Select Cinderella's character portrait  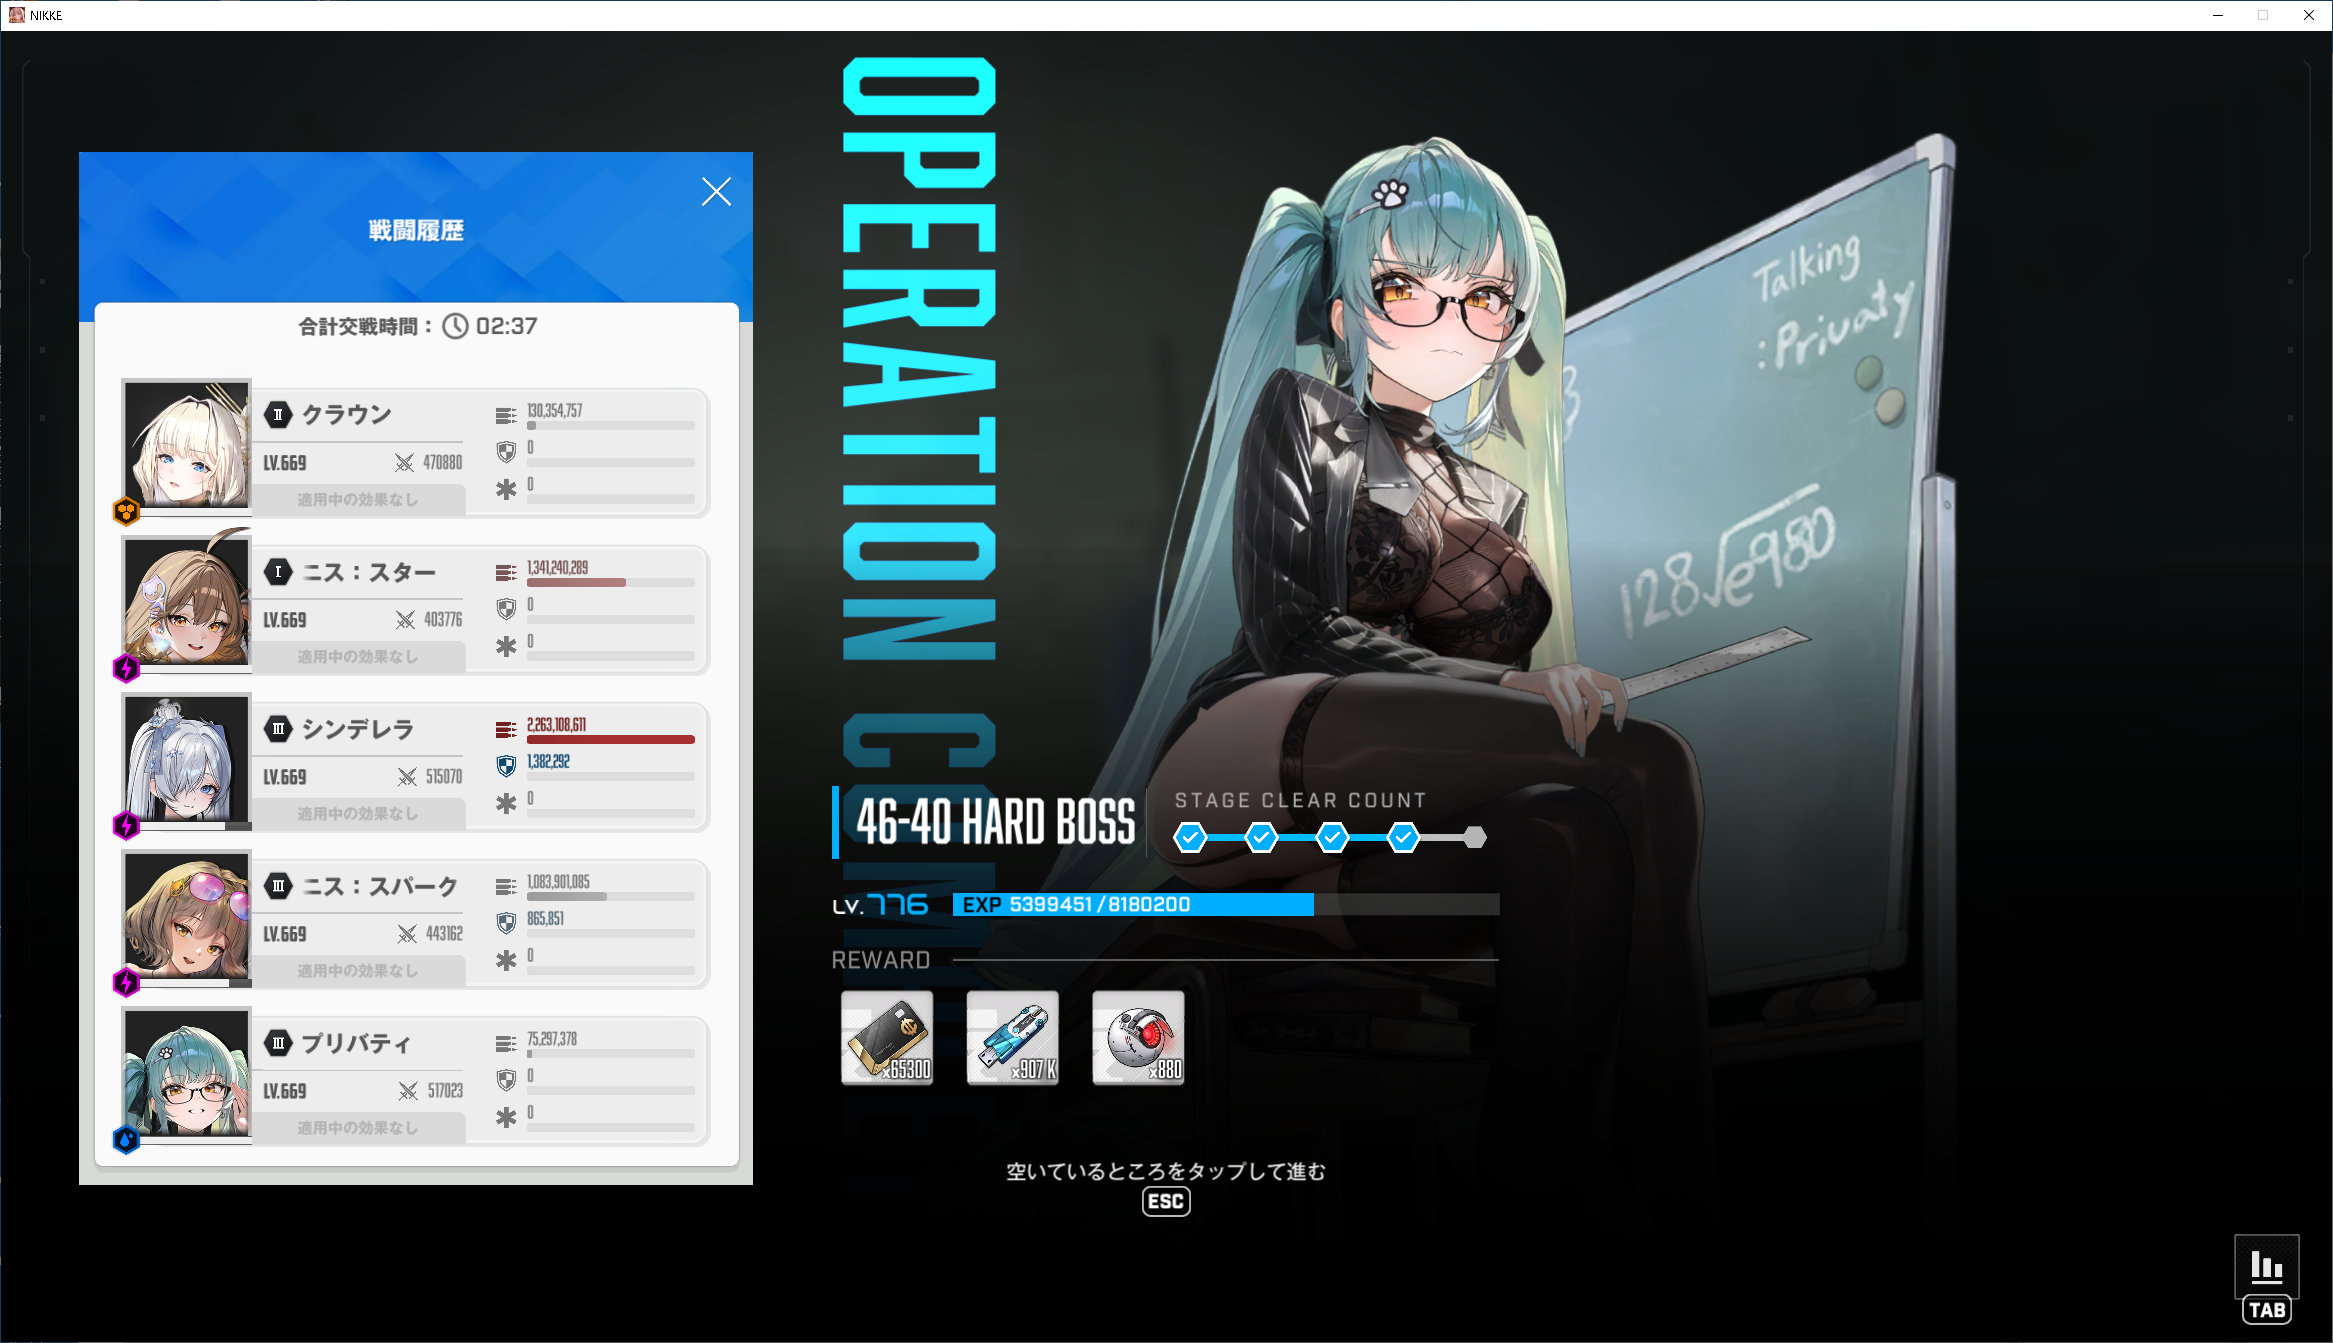click(x=187, y=759)
